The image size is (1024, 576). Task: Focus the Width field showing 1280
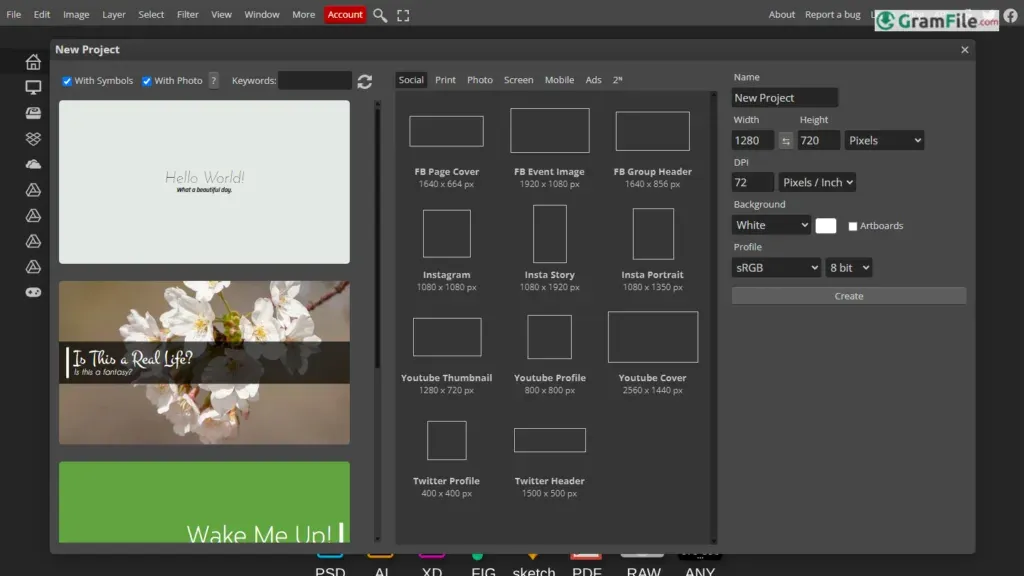(752, 140)
